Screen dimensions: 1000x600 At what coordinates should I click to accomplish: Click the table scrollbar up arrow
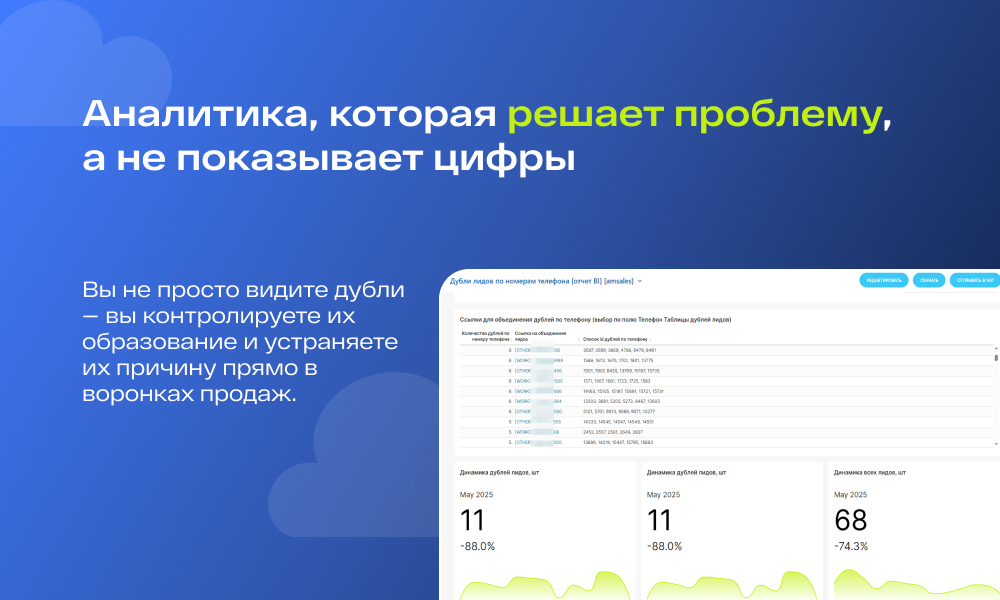pos(996,349)
